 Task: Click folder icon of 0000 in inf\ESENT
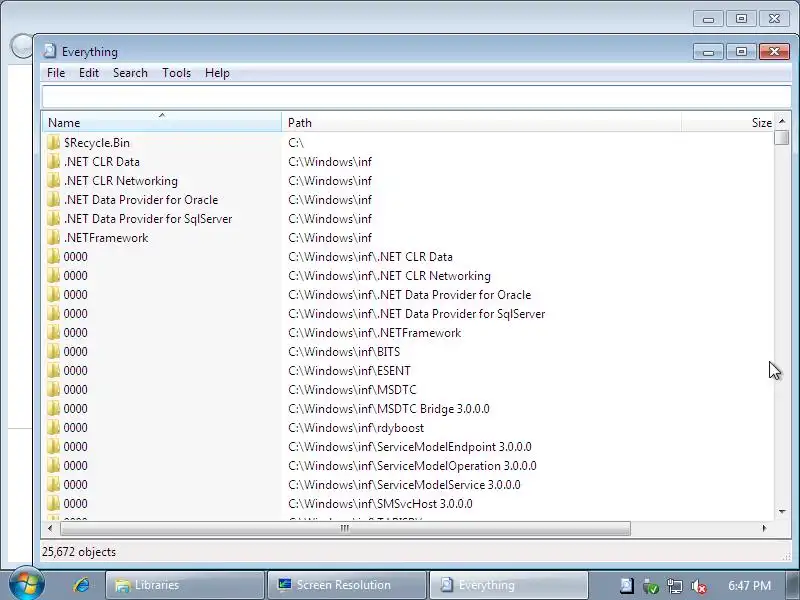tap(54, 370)
